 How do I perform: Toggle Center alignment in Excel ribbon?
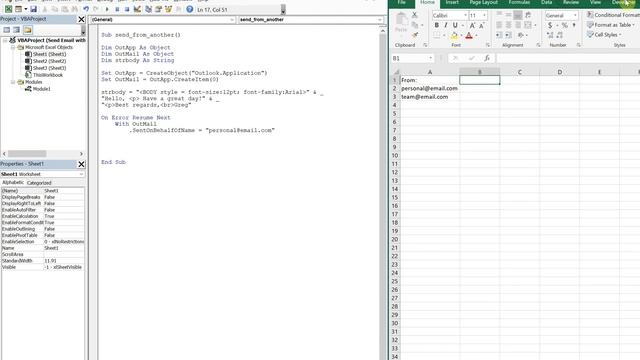pyautogui.click(x=509, y=25)
